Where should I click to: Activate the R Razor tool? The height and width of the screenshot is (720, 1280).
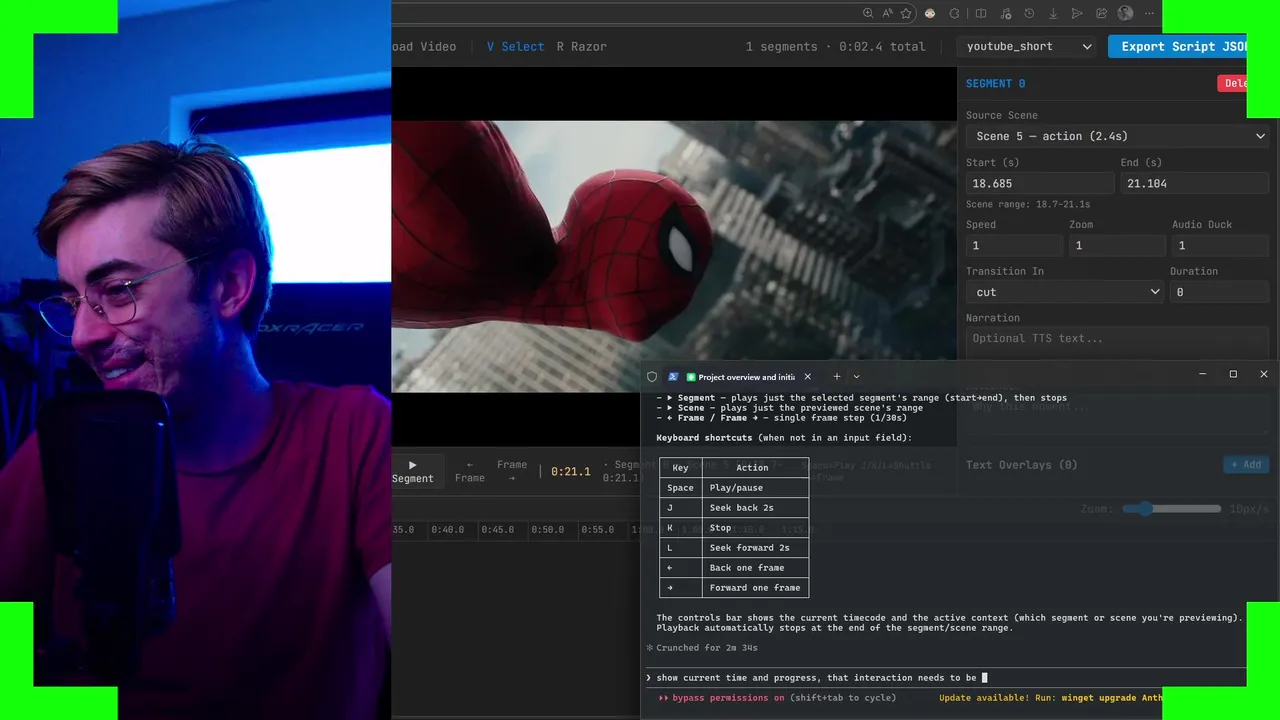[581, 46]
